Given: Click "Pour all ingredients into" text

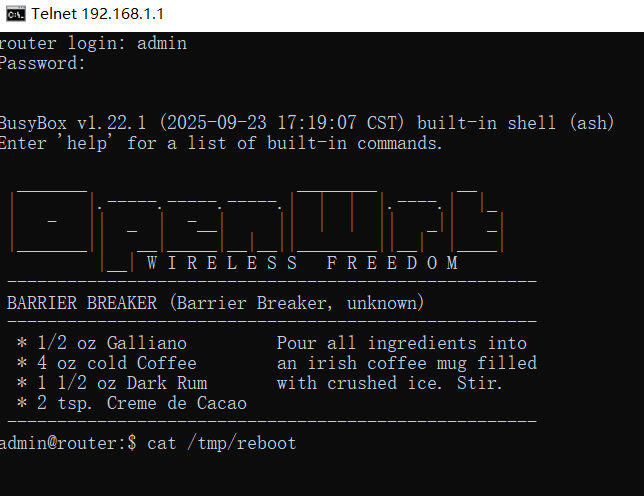Looking at the screenshot, I should (401, 343).
